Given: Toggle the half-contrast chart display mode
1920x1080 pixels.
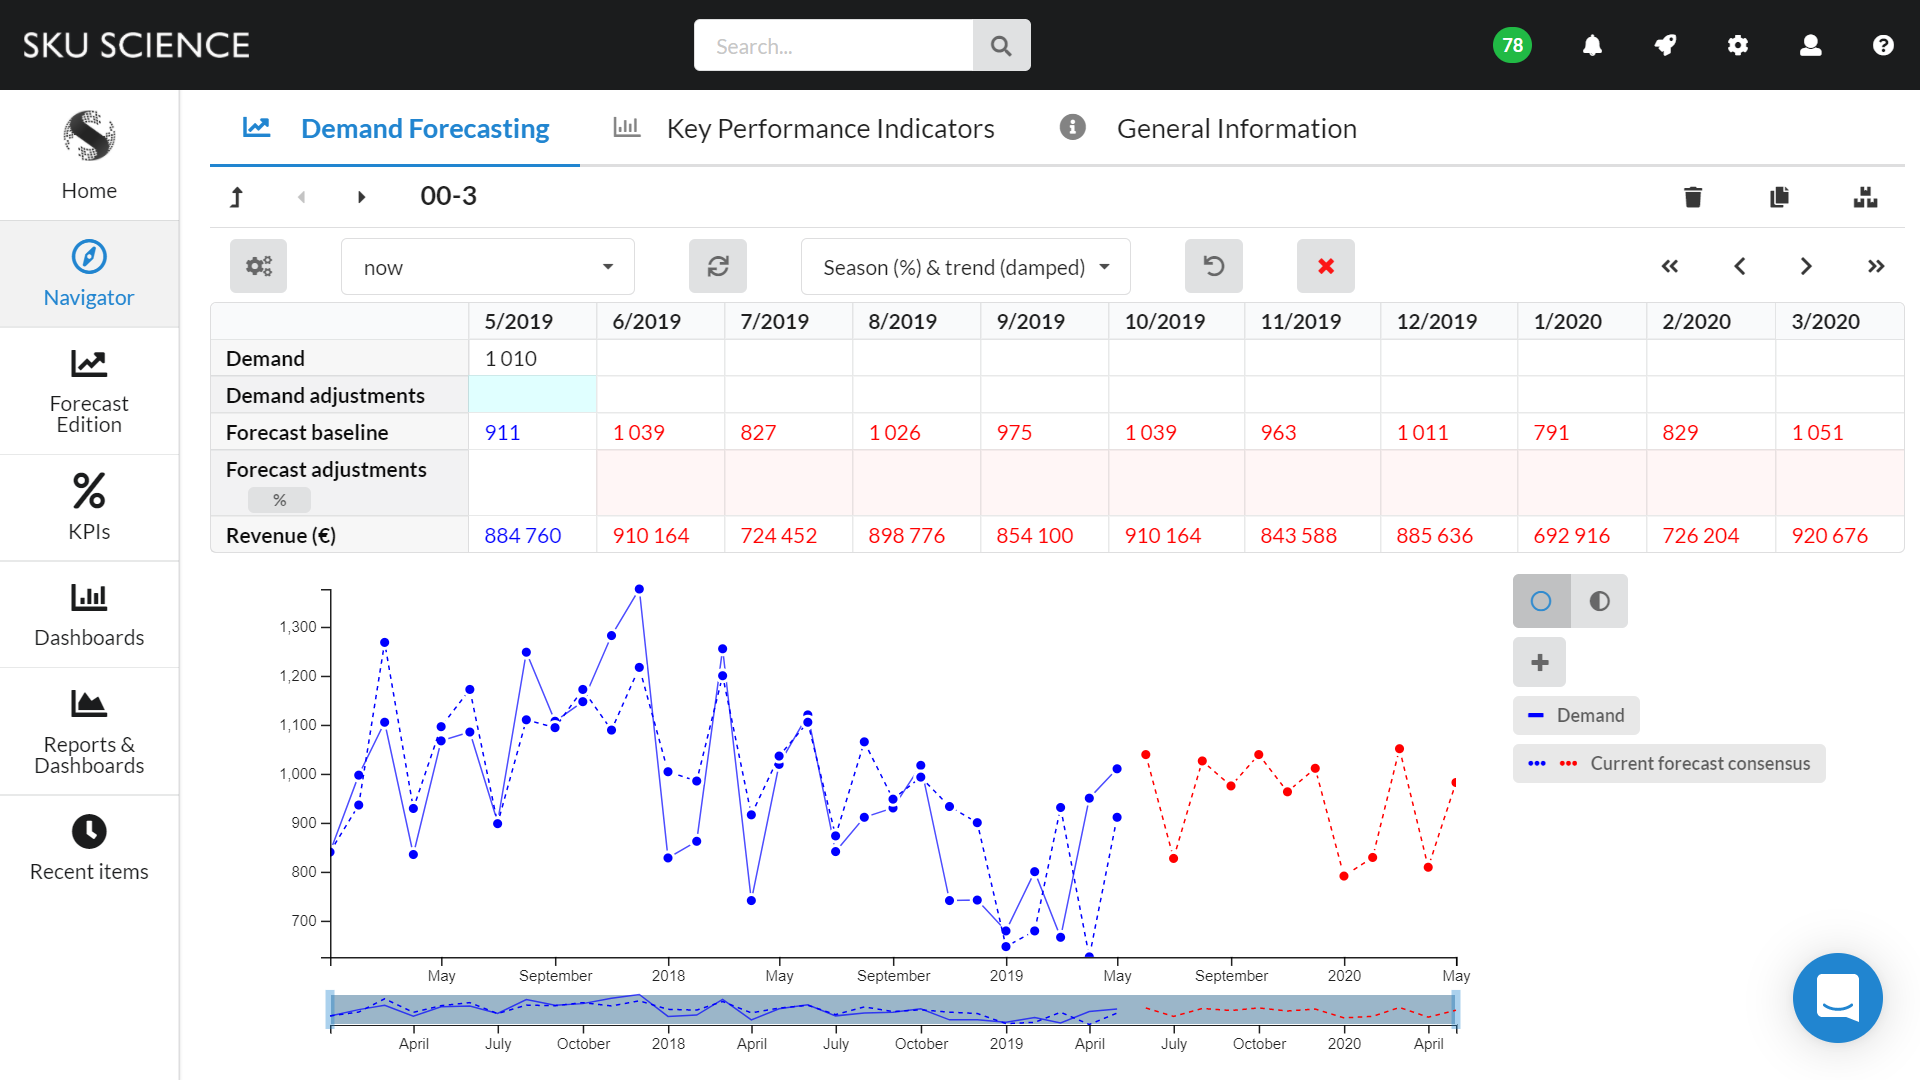Looking at the screenshot, I should coord(1598,601).
